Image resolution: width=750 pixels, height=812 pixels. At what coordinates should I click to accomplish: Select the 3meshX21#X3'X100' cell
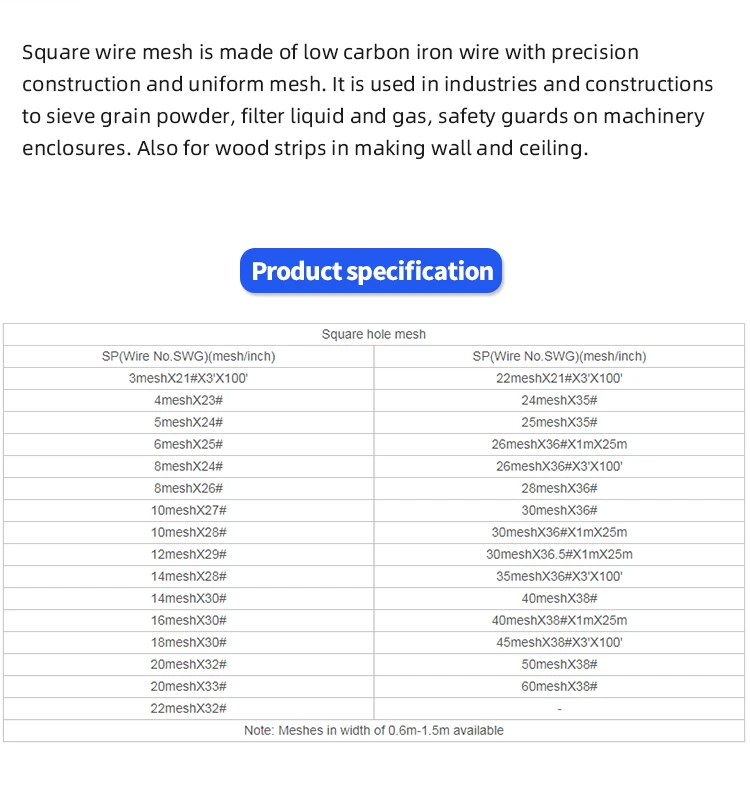pos(188,378)
